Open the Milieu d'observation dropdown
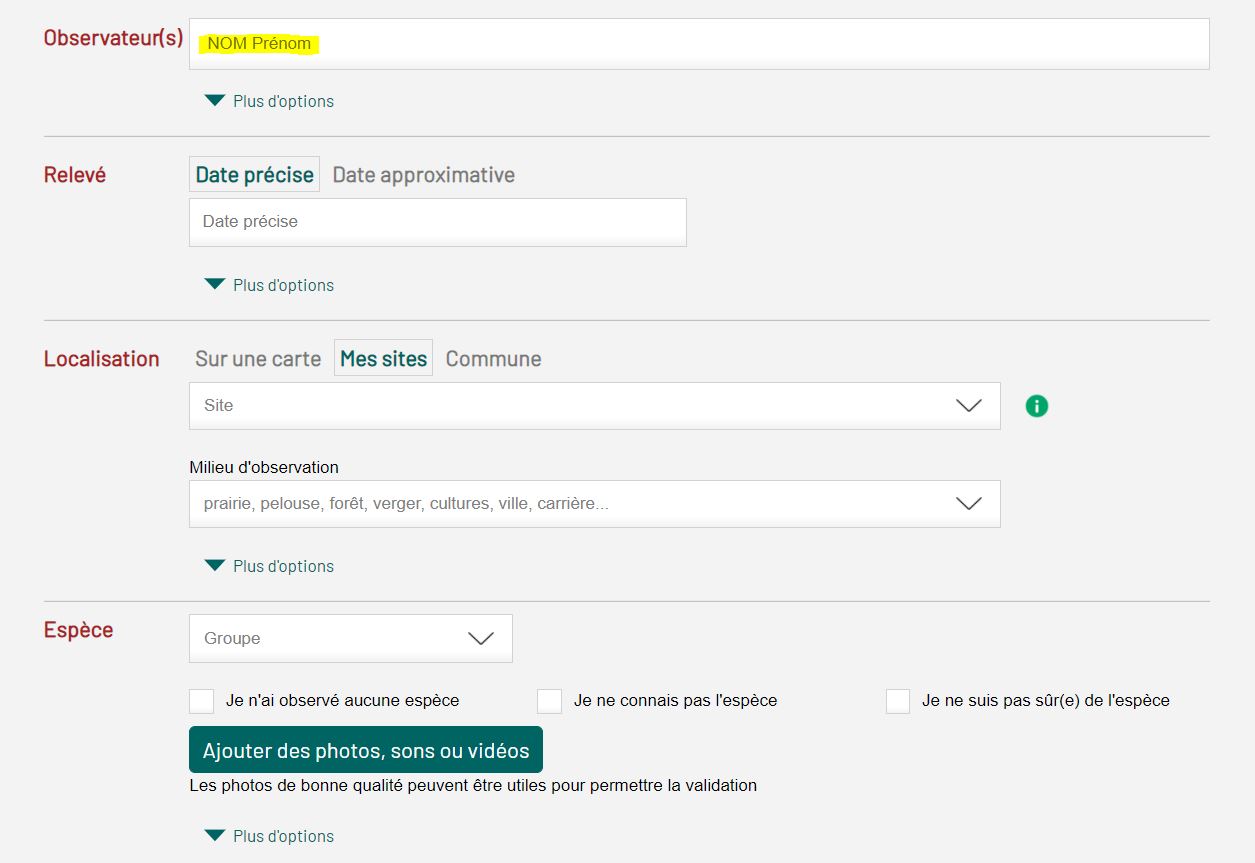Image resolution: width=1255 pixels, height=863 pixels. tap(594, 504)
